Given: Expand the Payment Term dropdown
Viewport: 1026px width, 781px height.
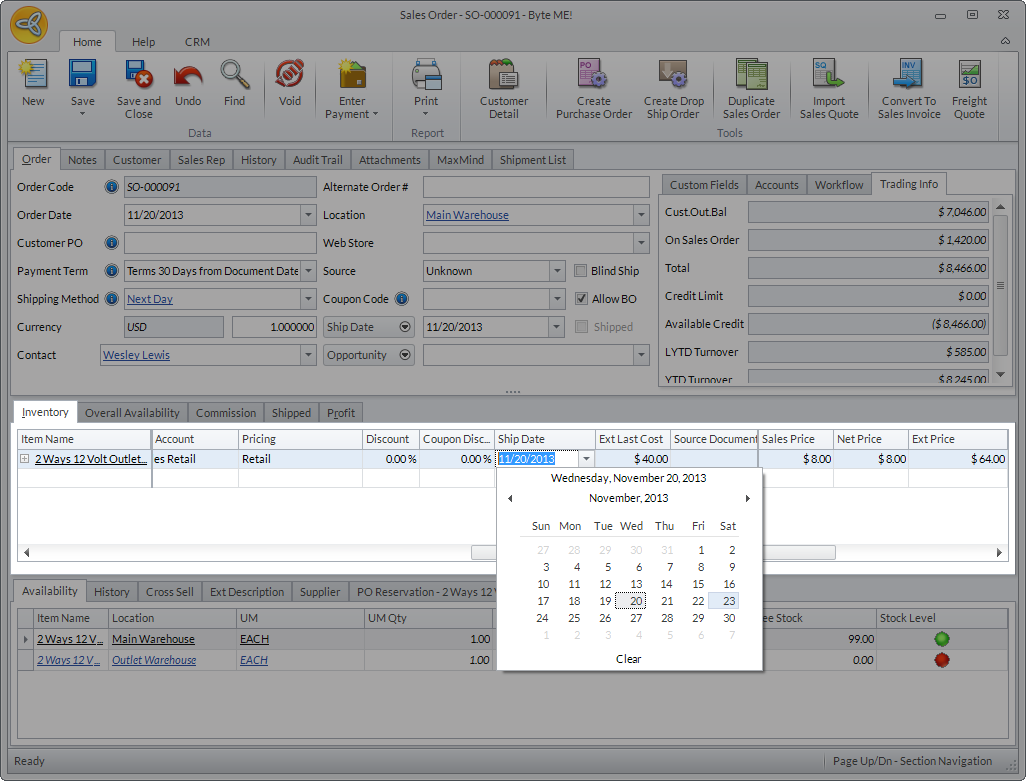Looking at the screenshot, I should (308, 271).
